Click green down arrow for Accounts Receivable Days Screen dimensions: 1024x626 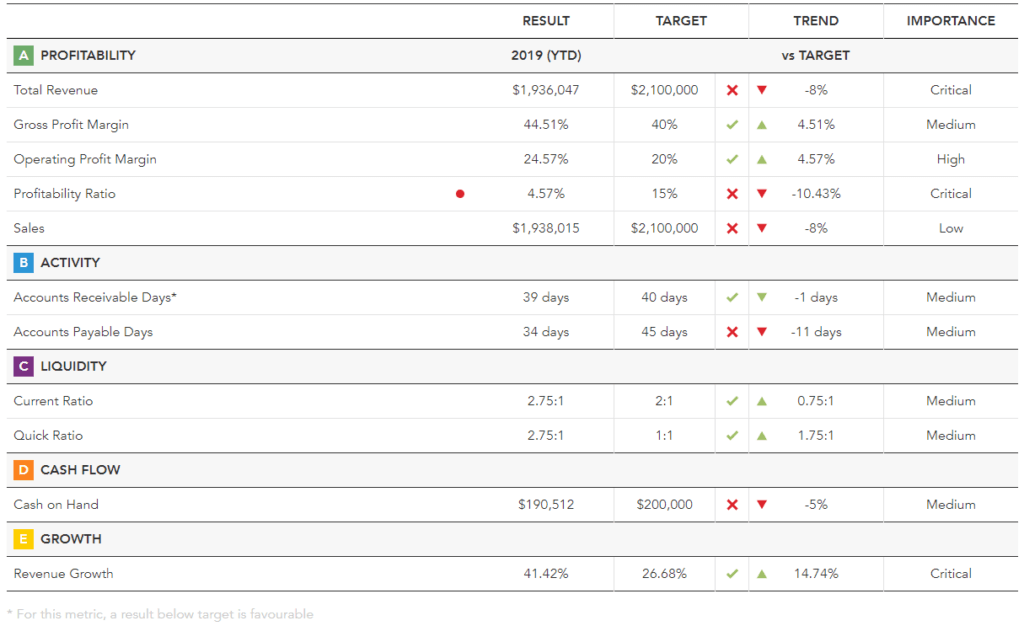762,298
